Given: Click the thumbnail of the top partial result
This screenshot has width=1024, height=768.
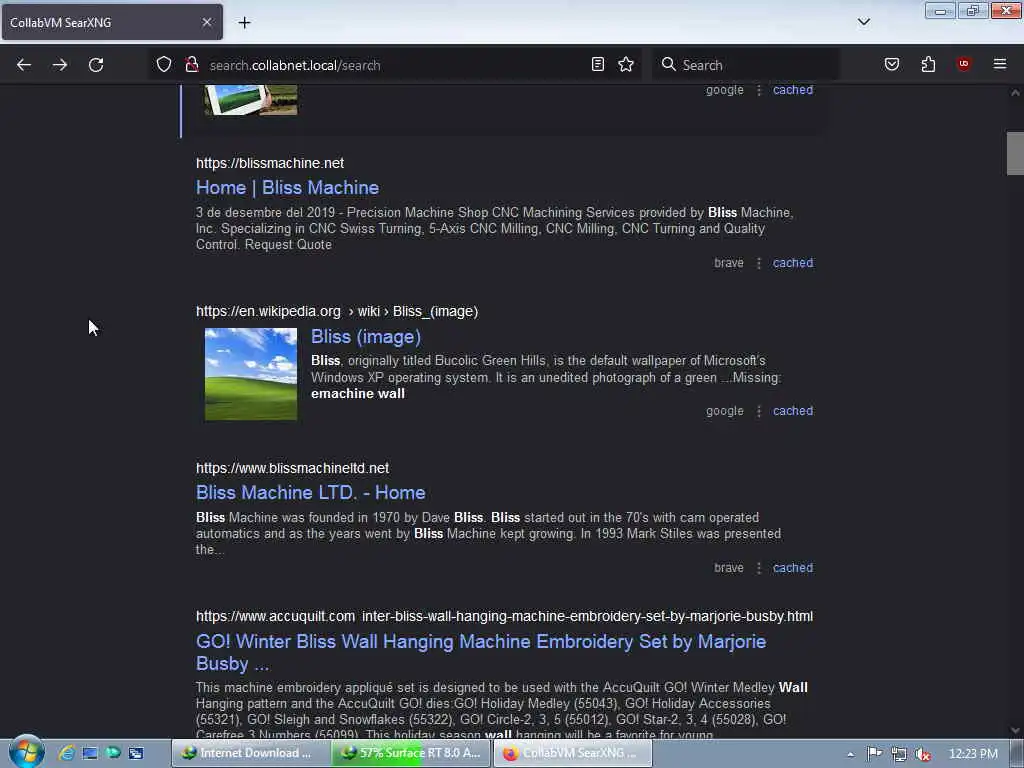Looking at the screenshot, I should (x=251, y=100).
